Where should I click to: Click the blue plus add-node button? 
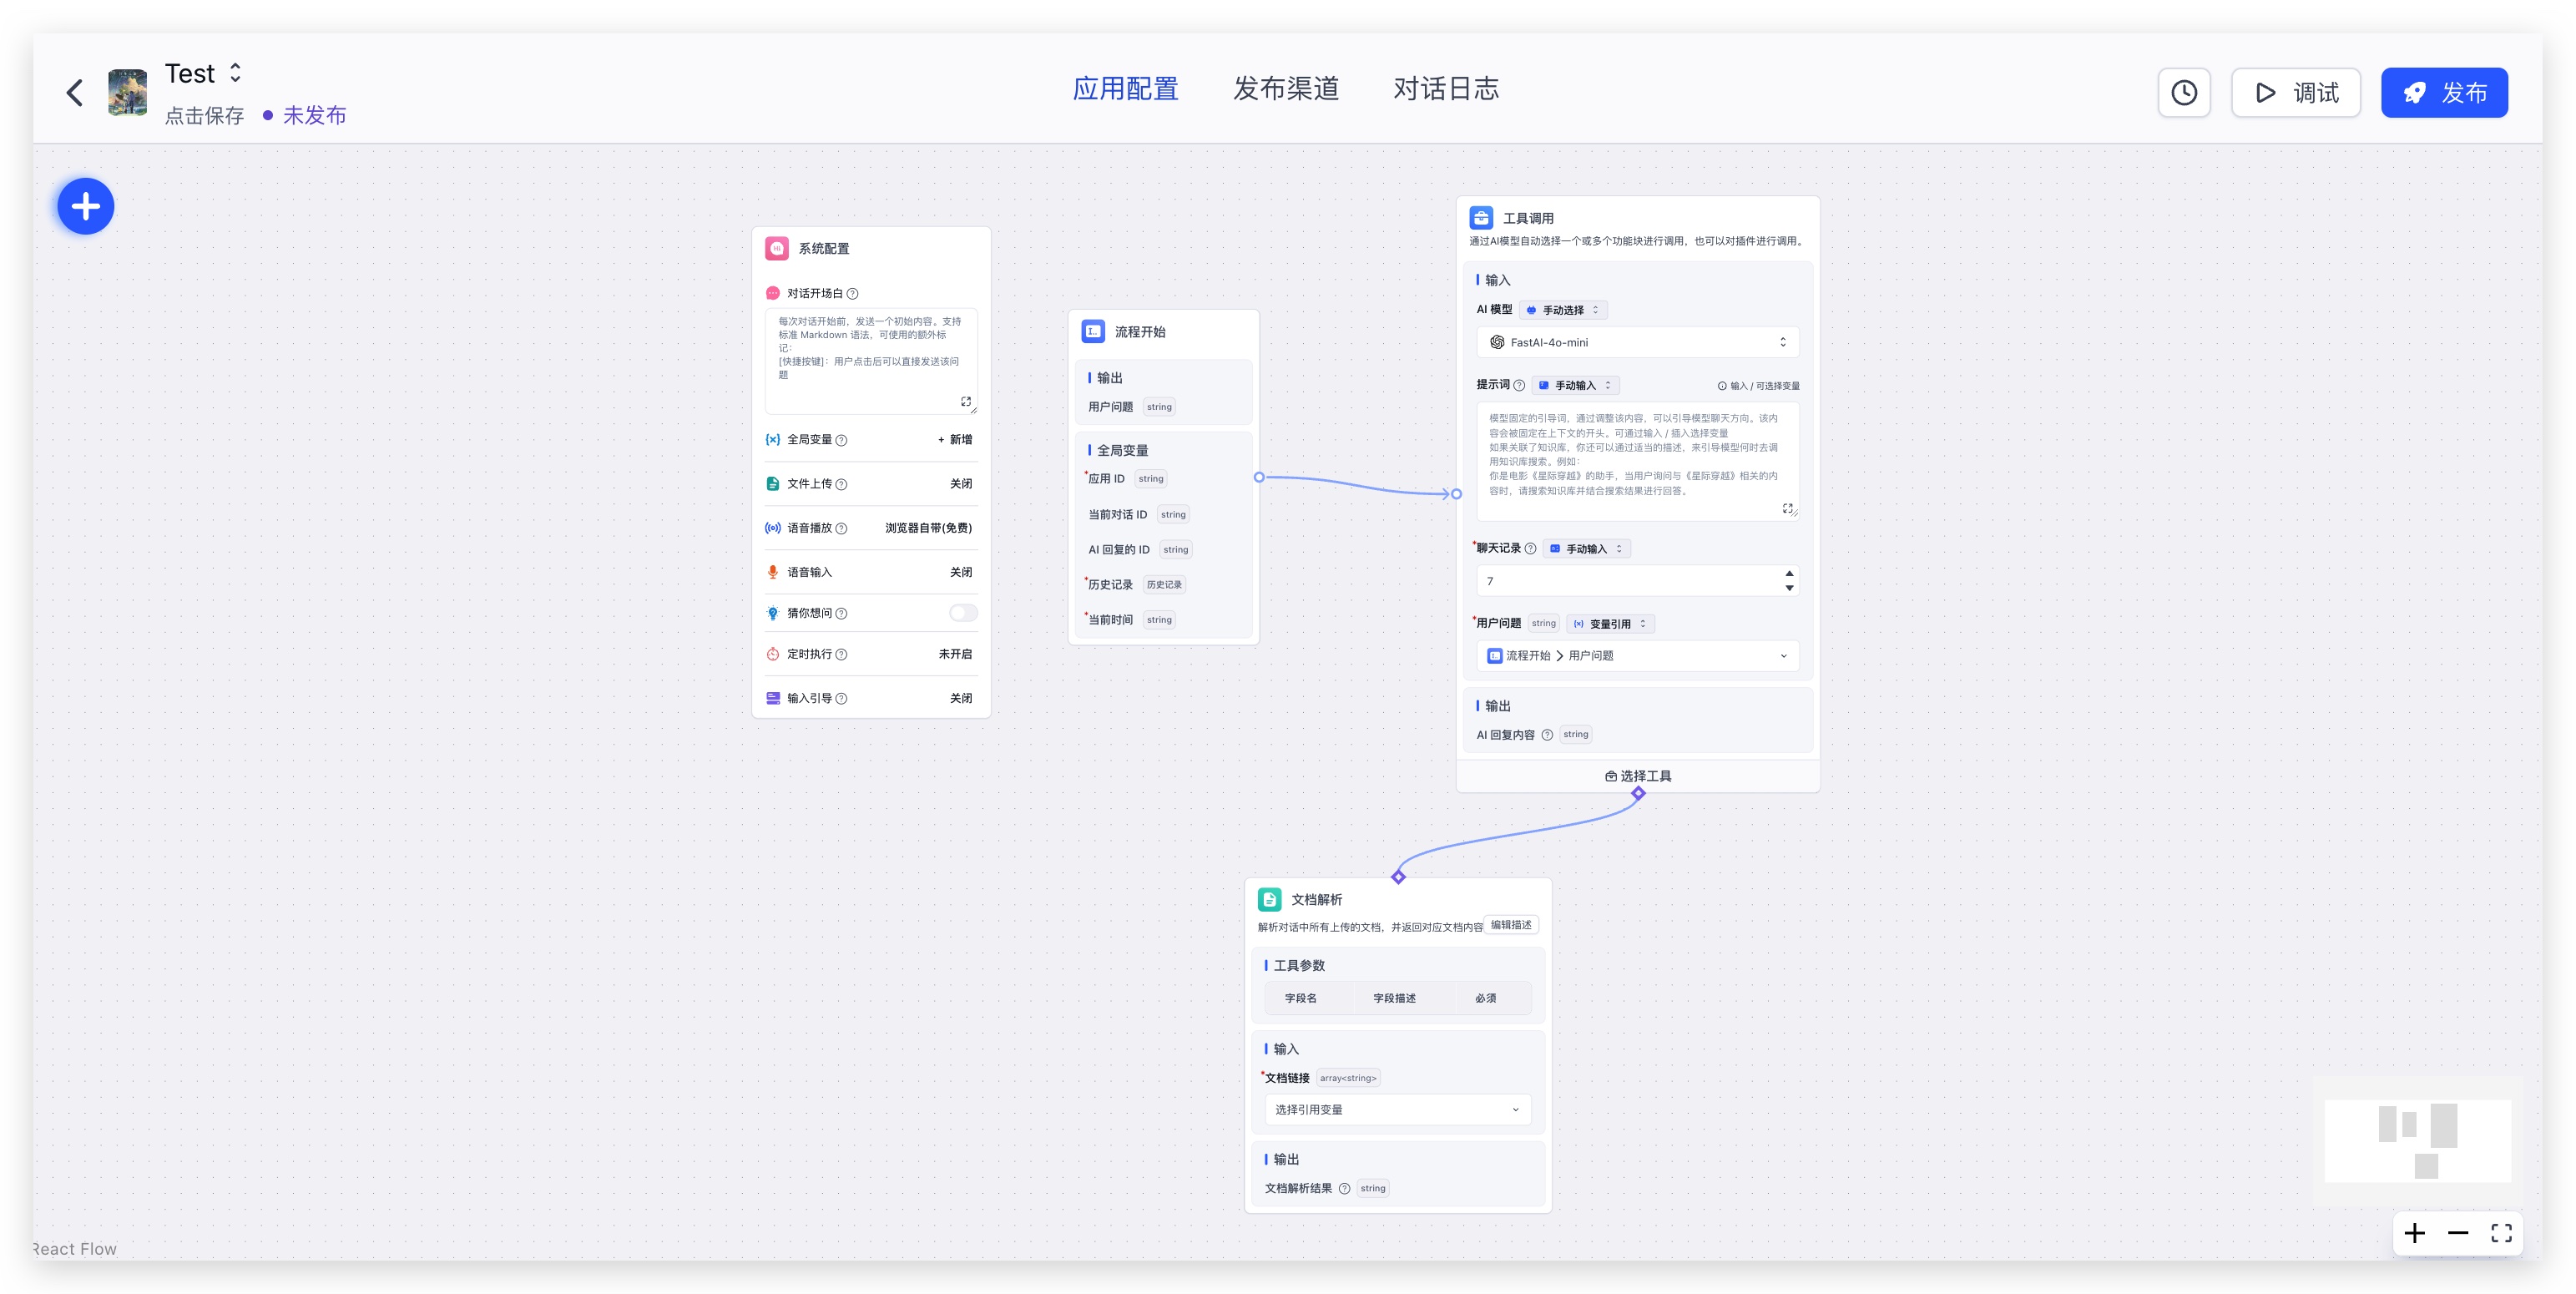pyautogui.click(x=86, y=207)
